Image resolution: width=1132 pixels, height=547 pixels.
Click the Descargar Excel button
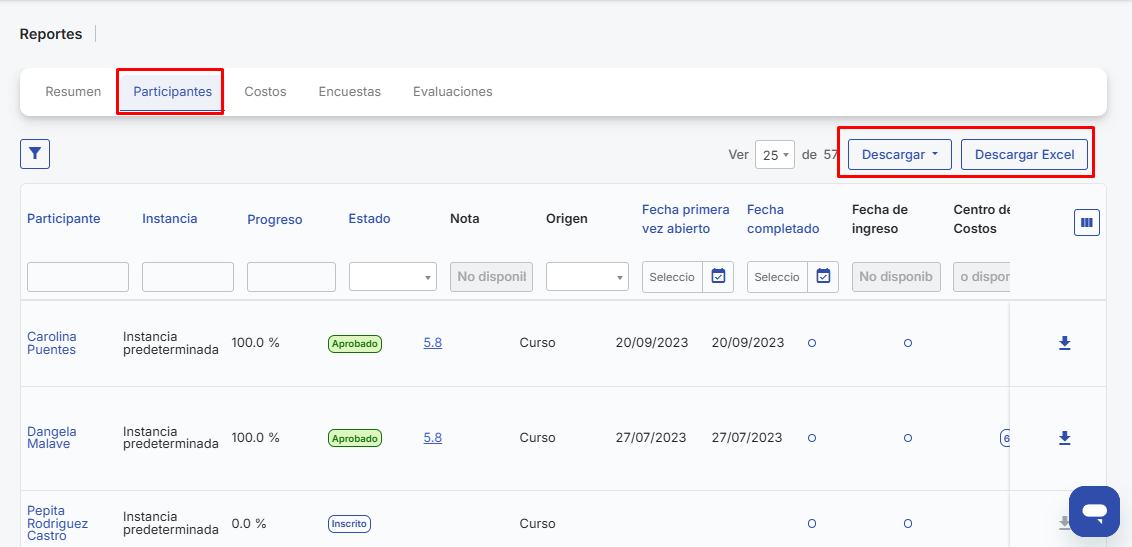tap(1024, 155)
